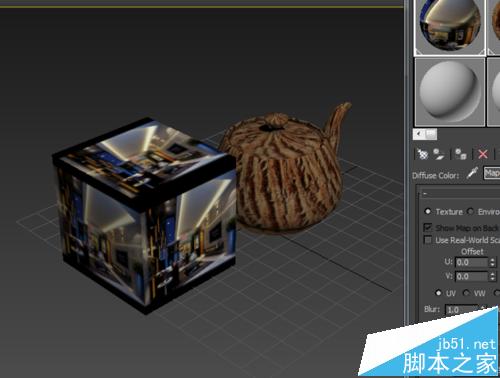Click Assign Material to Selection icon
This screenshot has width=500, height=378.
point(461,154)
